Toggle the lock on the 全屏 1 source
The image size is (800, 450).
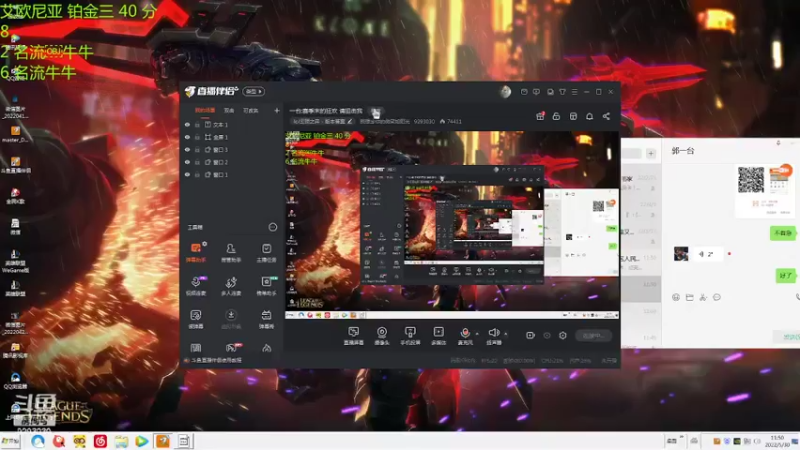point(197,137)
